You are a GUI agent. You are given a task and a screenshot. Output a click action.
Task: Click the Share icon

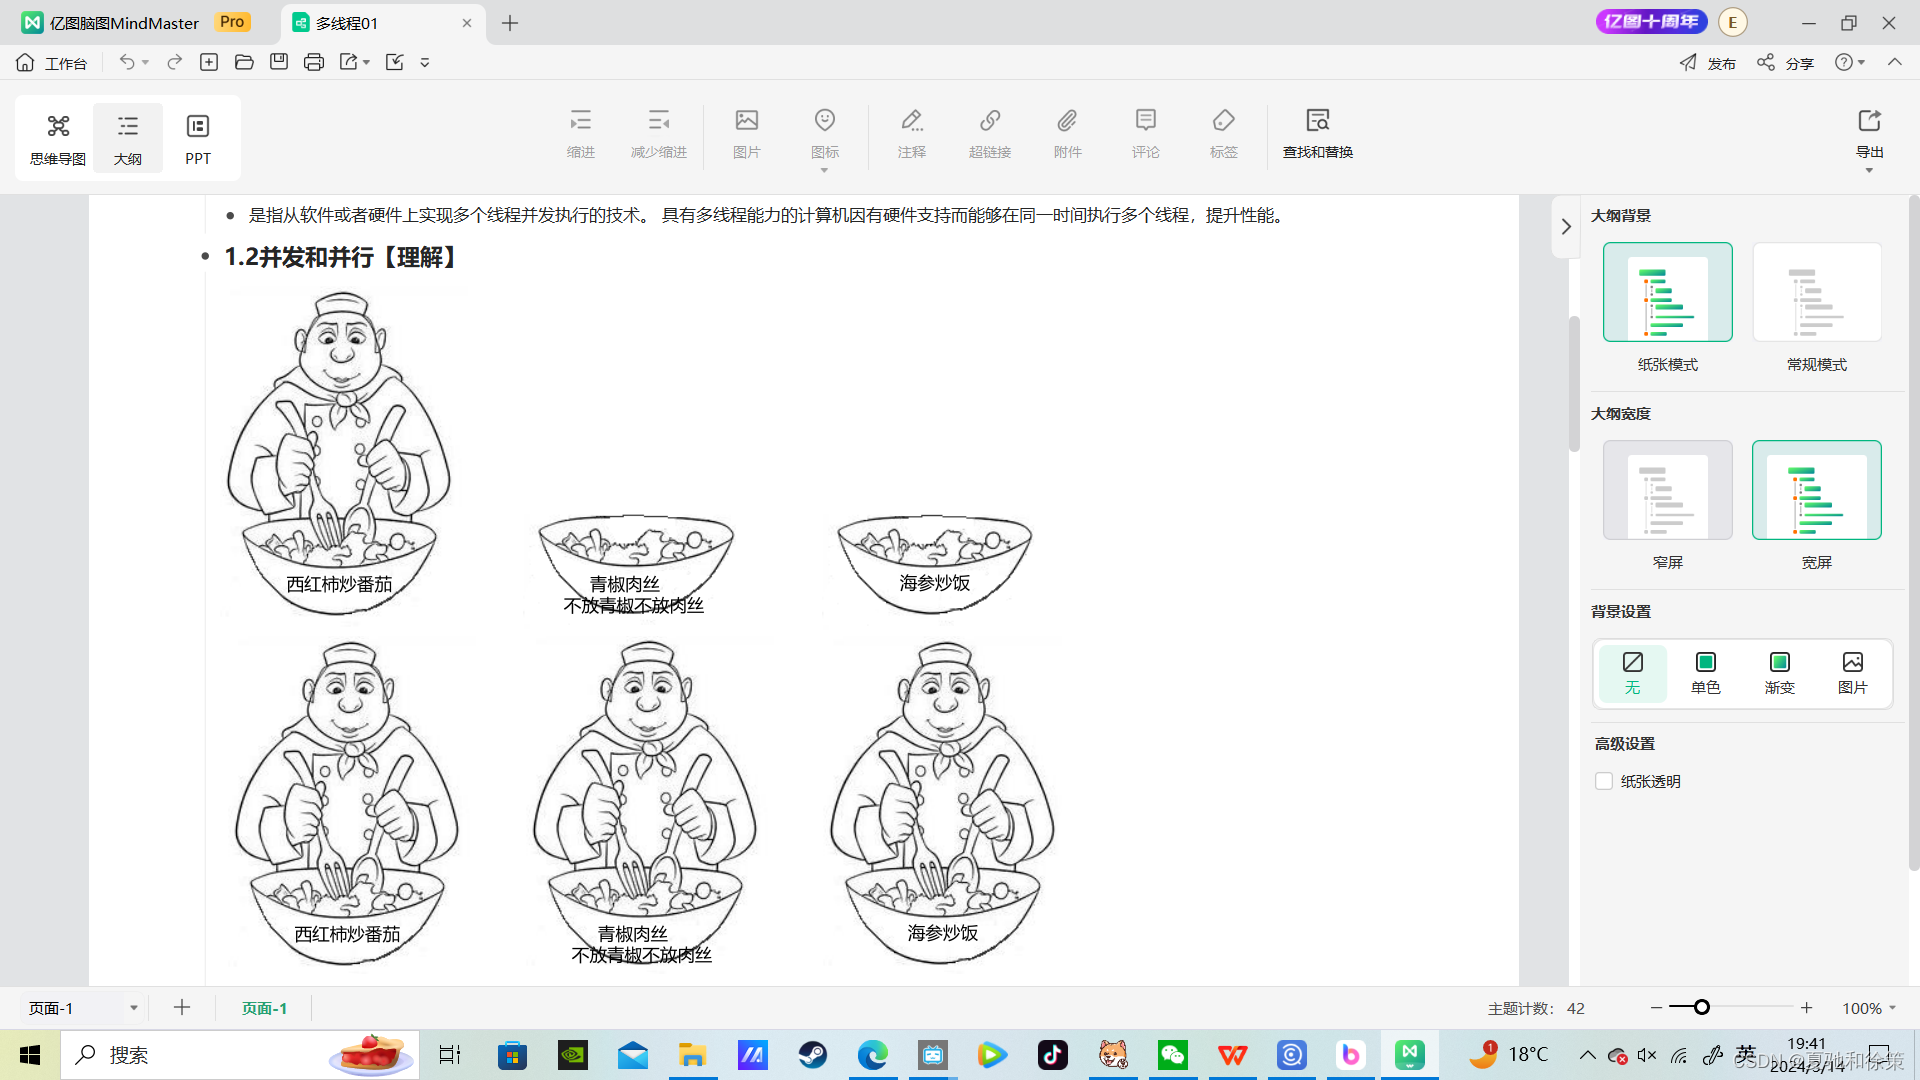tap(1785, 63)
